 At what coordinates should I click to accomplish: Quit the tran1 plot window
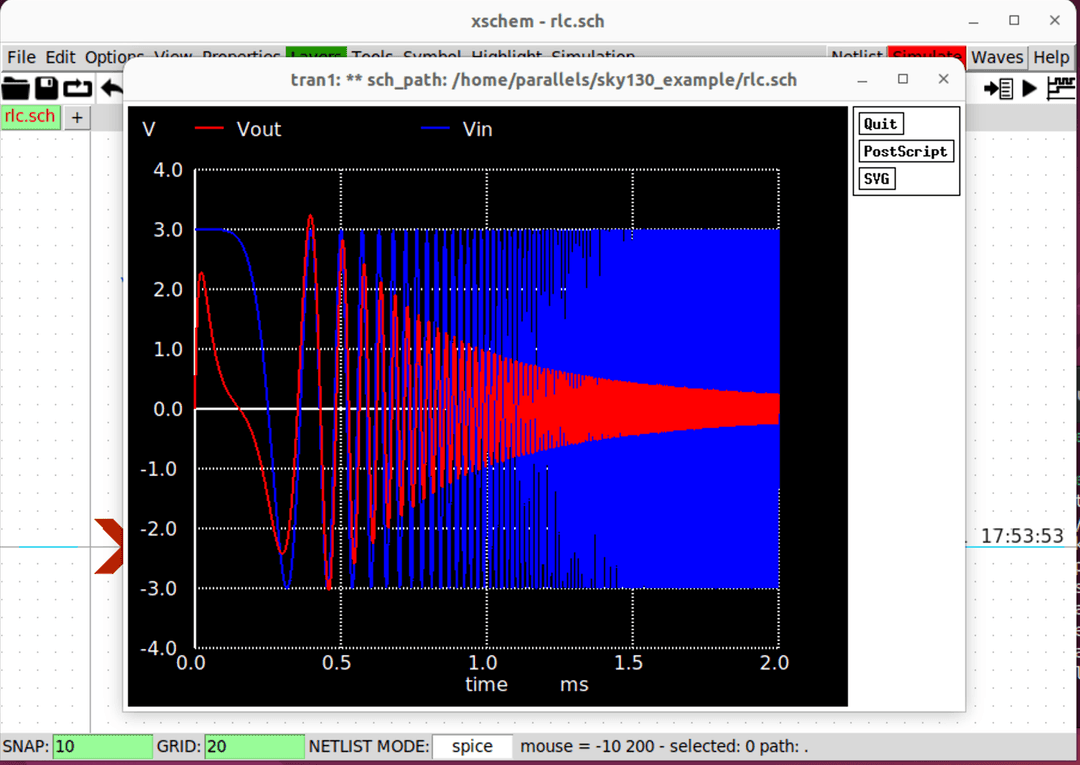click(881, 124)
